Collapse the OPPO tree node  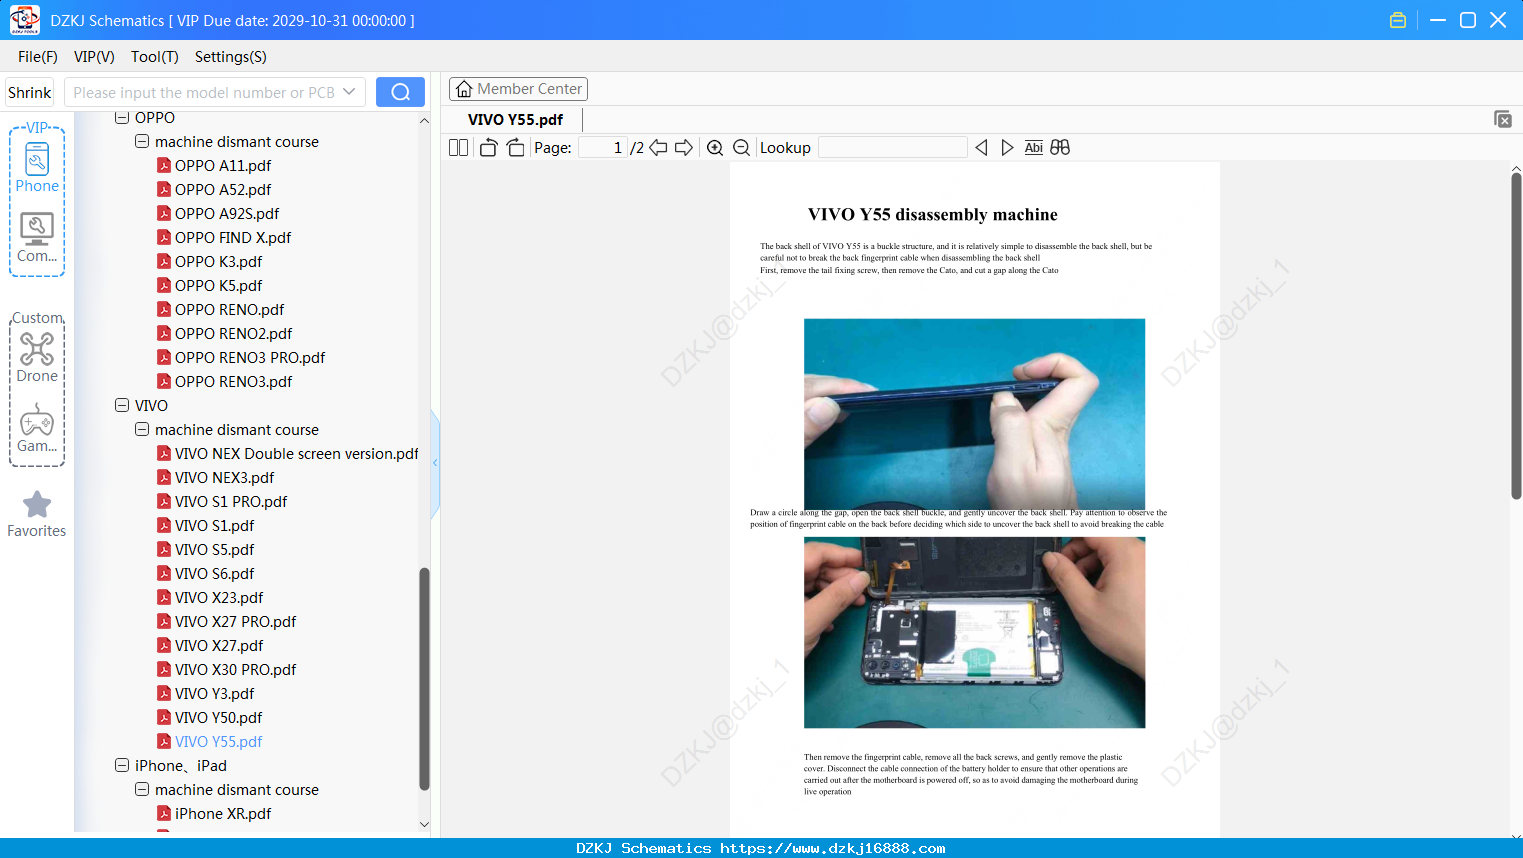tap(122, 117)
